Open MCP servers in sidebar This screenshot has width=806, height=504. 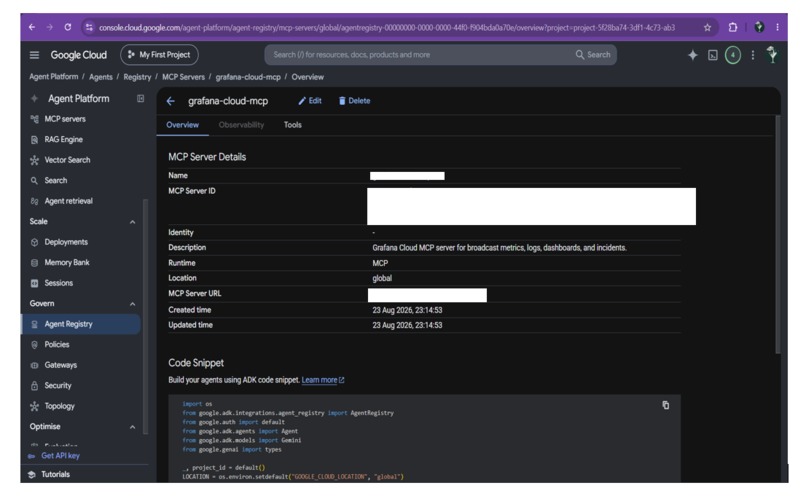click(65, 119)
